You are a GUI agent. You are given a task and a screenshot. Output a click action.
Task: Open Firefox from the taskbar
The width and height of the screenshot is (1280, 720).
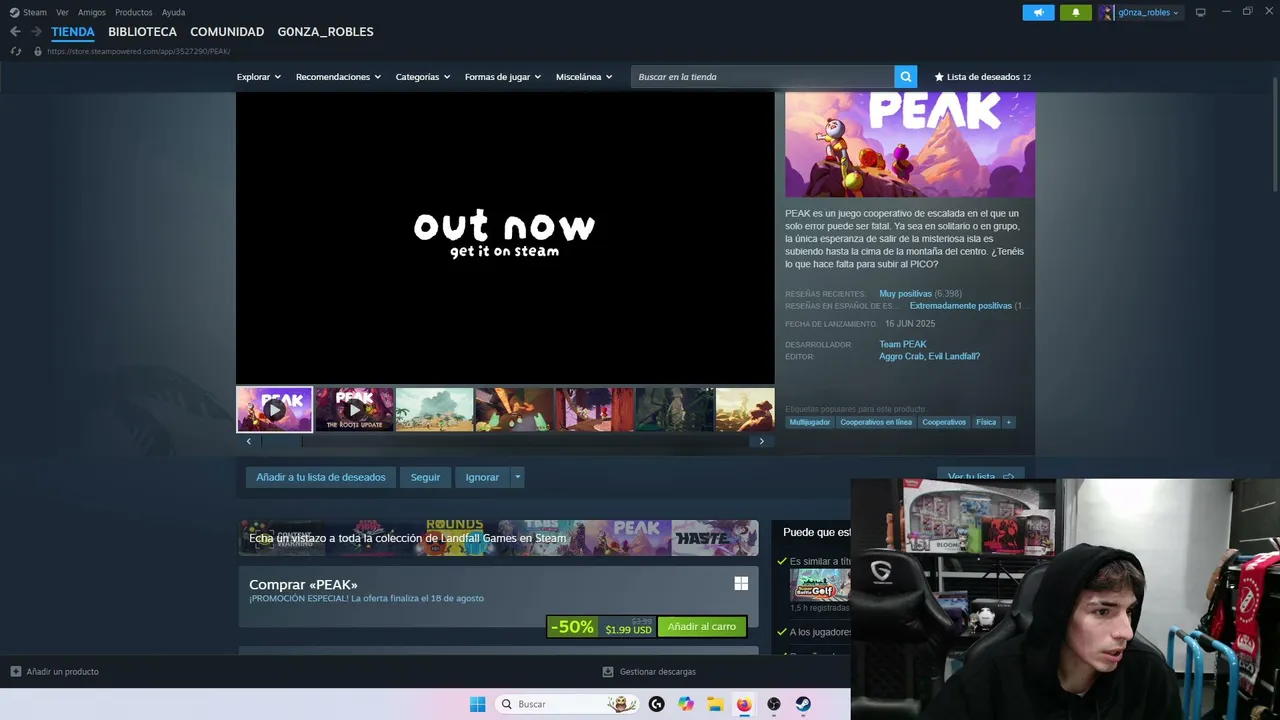point(744,704)
